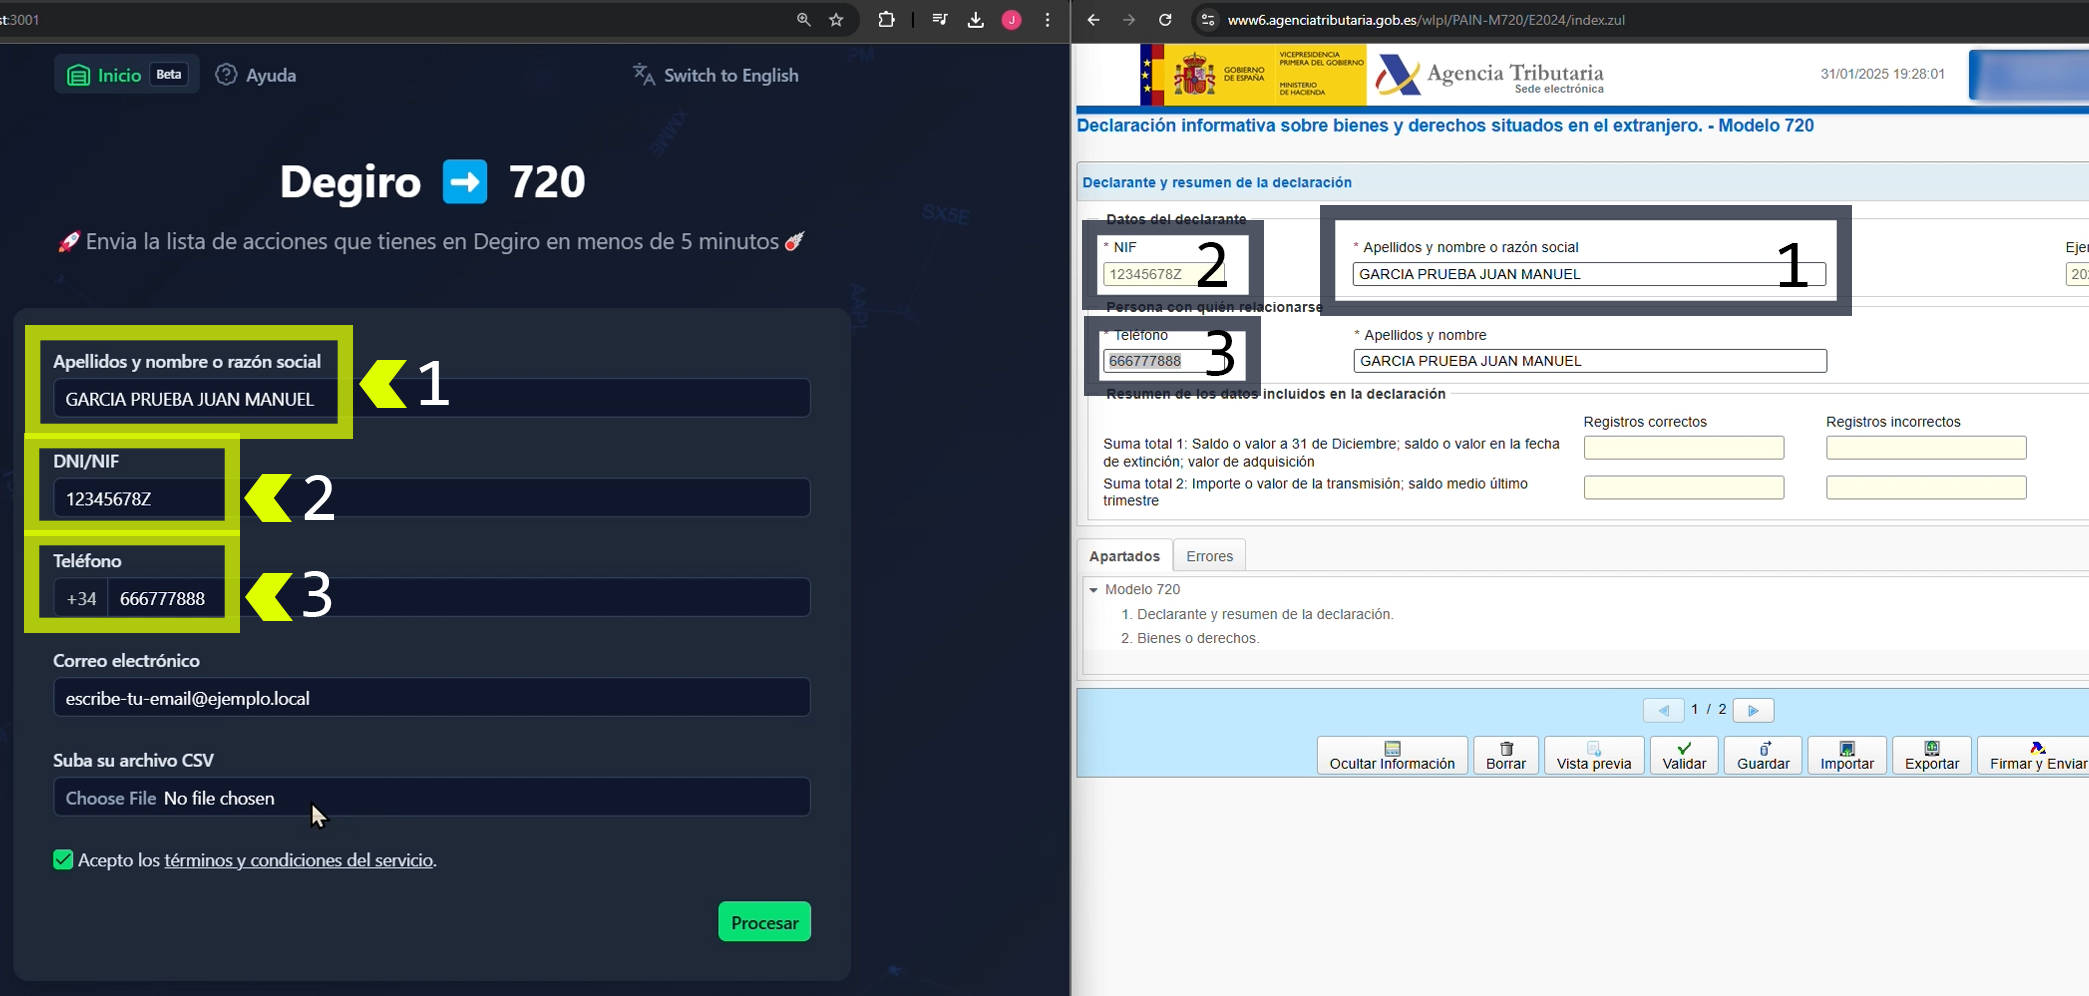The width and height of the screenshot is (2089, 996).
Task: Reload the Agencia Tributaria page
Action: 1165,20
